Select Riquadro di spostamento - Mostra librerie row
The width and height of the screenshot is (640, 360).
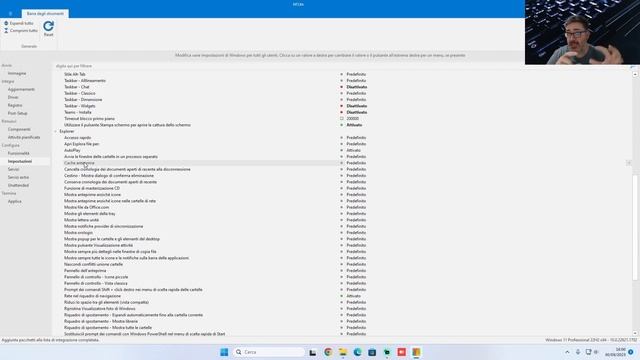[x=101, y=321]
